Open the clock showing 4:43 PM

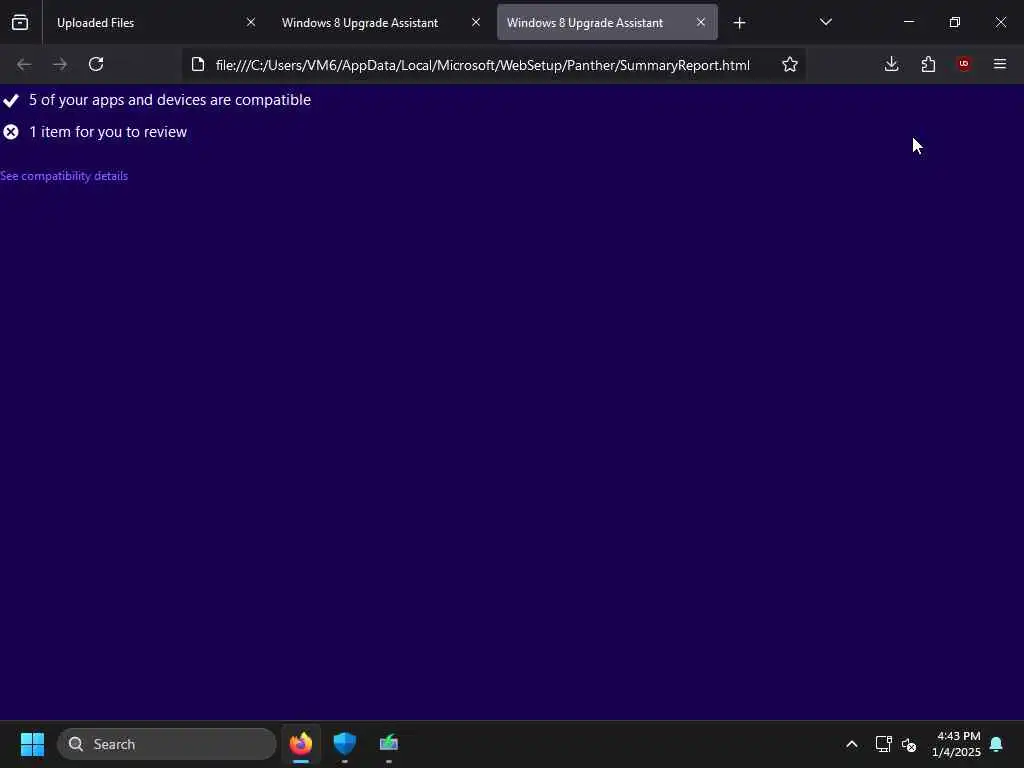coord(957,744)
